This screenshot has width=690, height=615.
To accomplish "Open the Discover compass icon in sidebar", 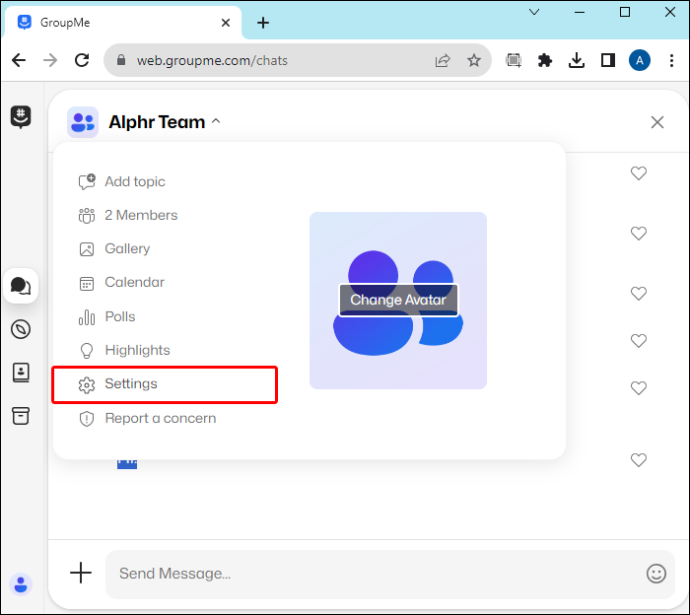I will point(21,329).
